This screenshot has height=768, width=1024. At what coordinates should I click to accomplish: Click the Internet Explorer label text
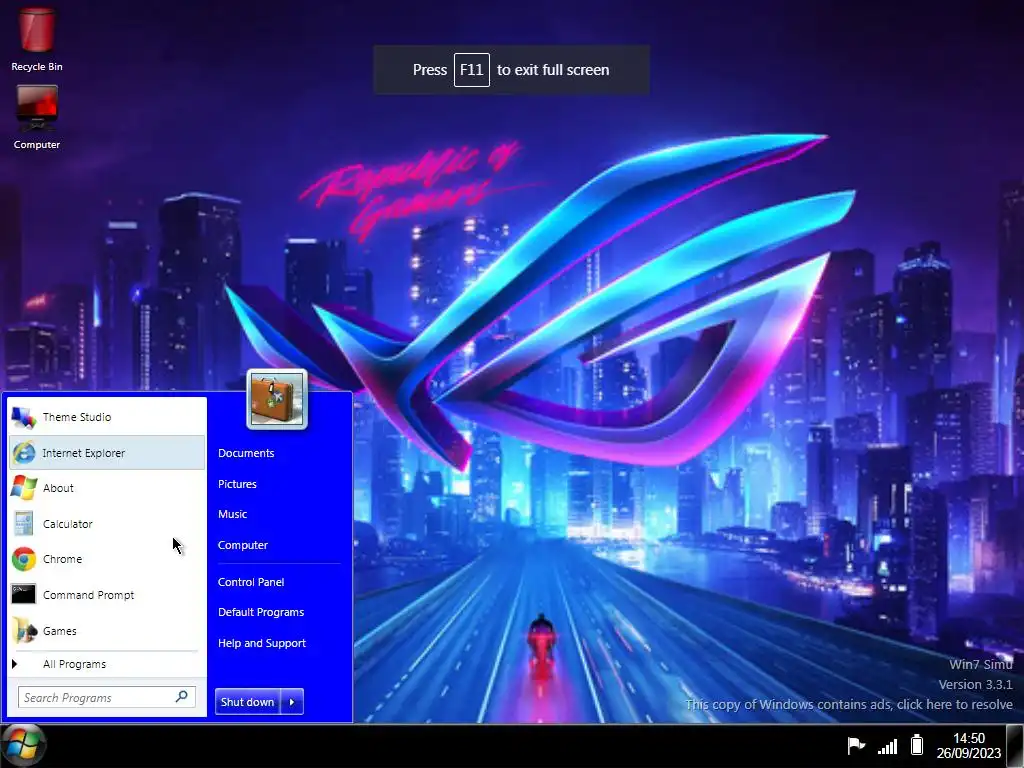click(84, 453)
